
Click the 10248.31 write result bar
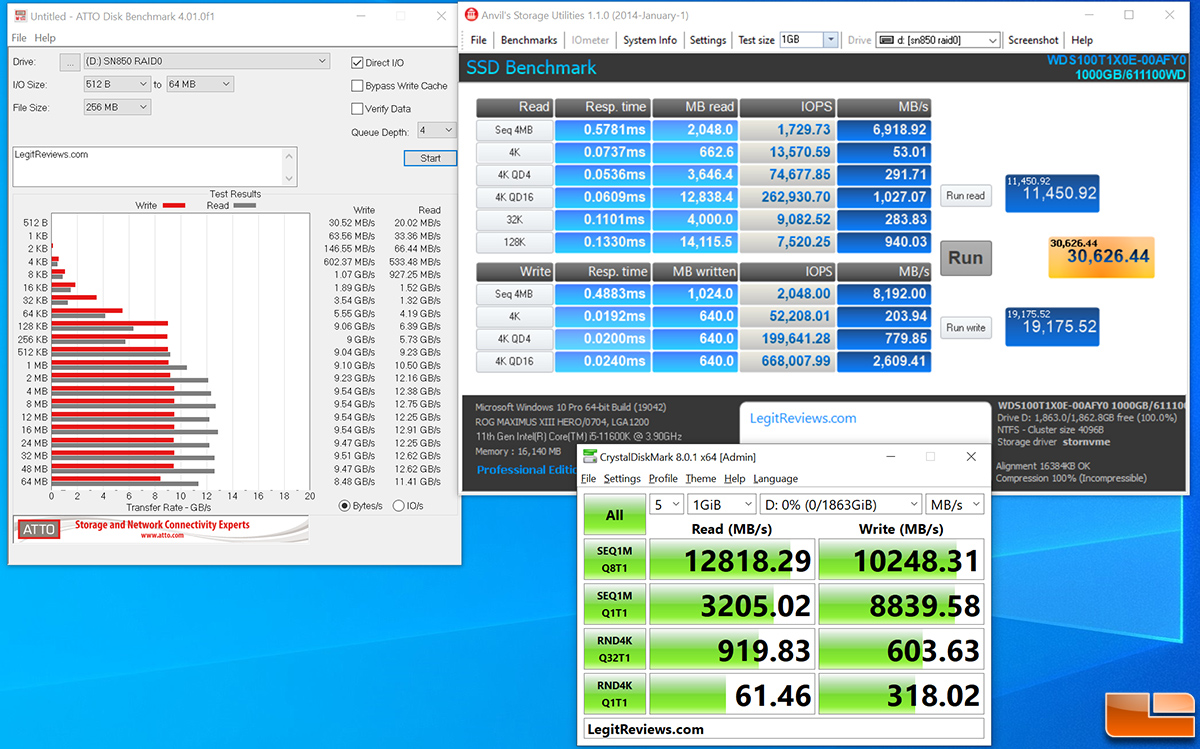[901, 560]
